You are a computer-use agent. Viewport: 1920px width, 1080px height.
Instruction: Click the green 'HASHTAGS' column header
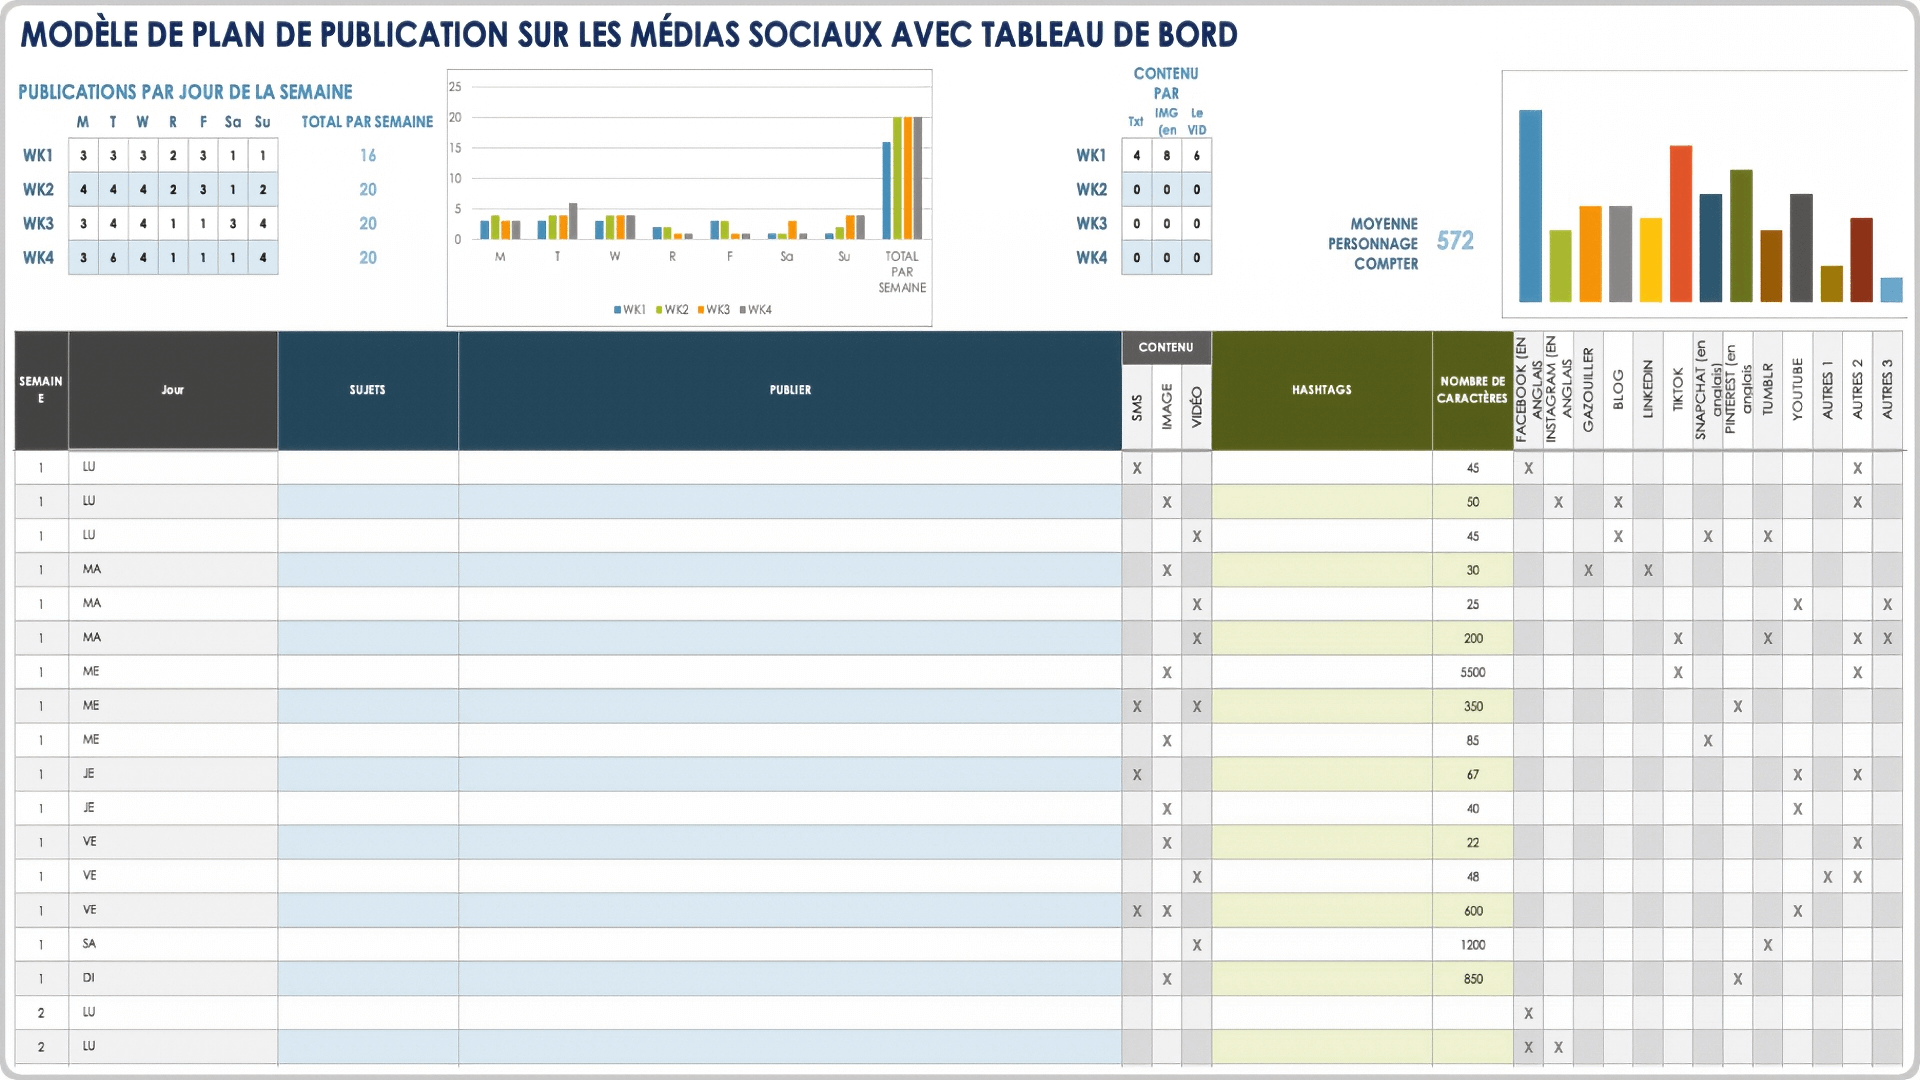pos(1322,390)
